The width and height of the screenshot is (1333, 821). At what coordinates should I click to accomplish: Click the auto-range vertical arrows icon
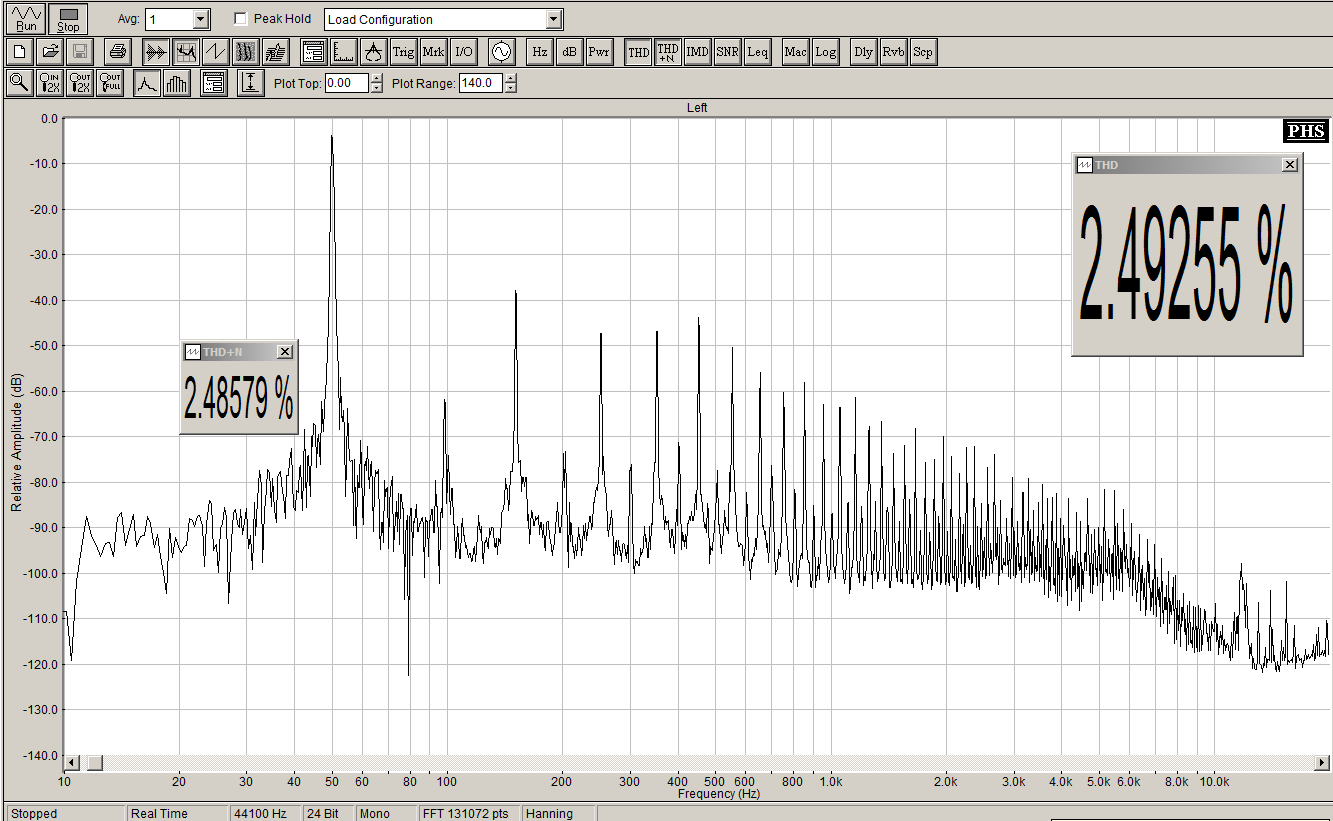[251, 83]
